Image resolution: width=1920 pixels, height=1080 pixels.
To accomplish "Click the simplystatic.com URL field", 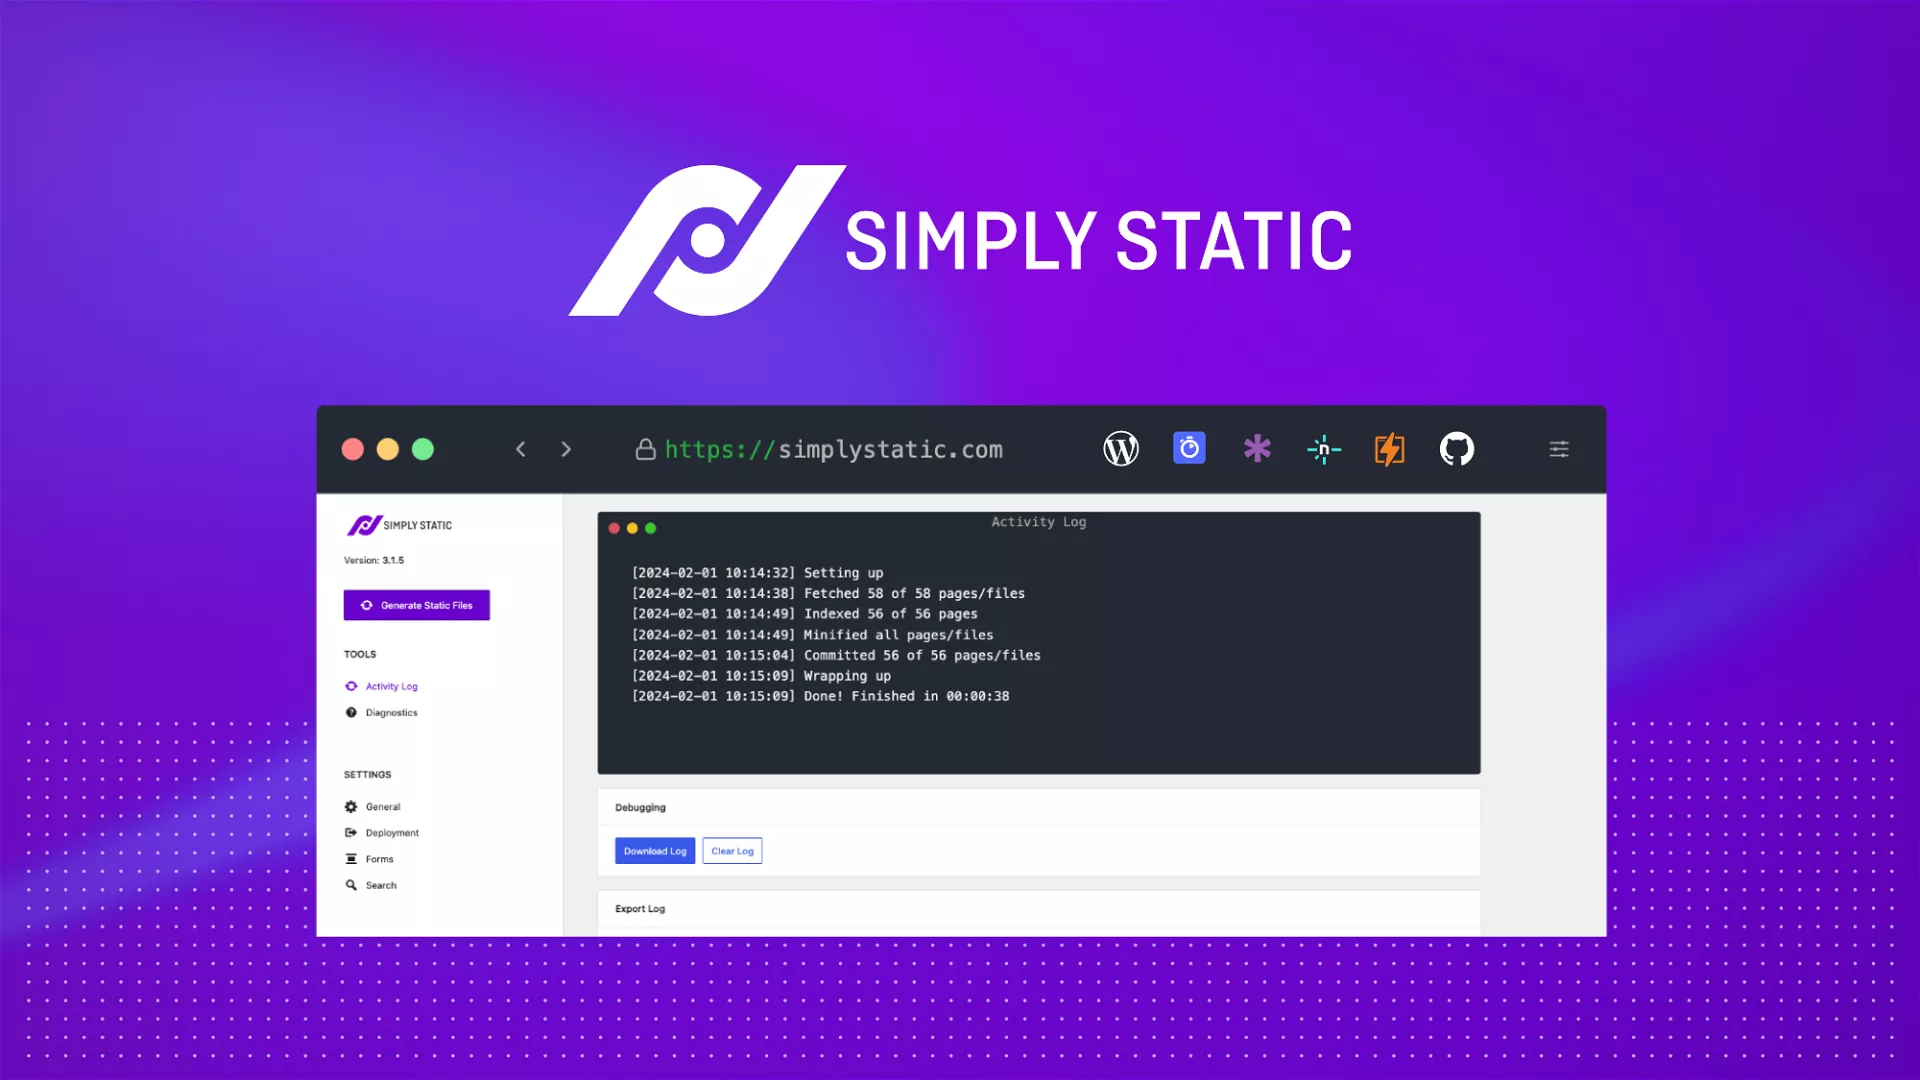I will pos(834,450).
